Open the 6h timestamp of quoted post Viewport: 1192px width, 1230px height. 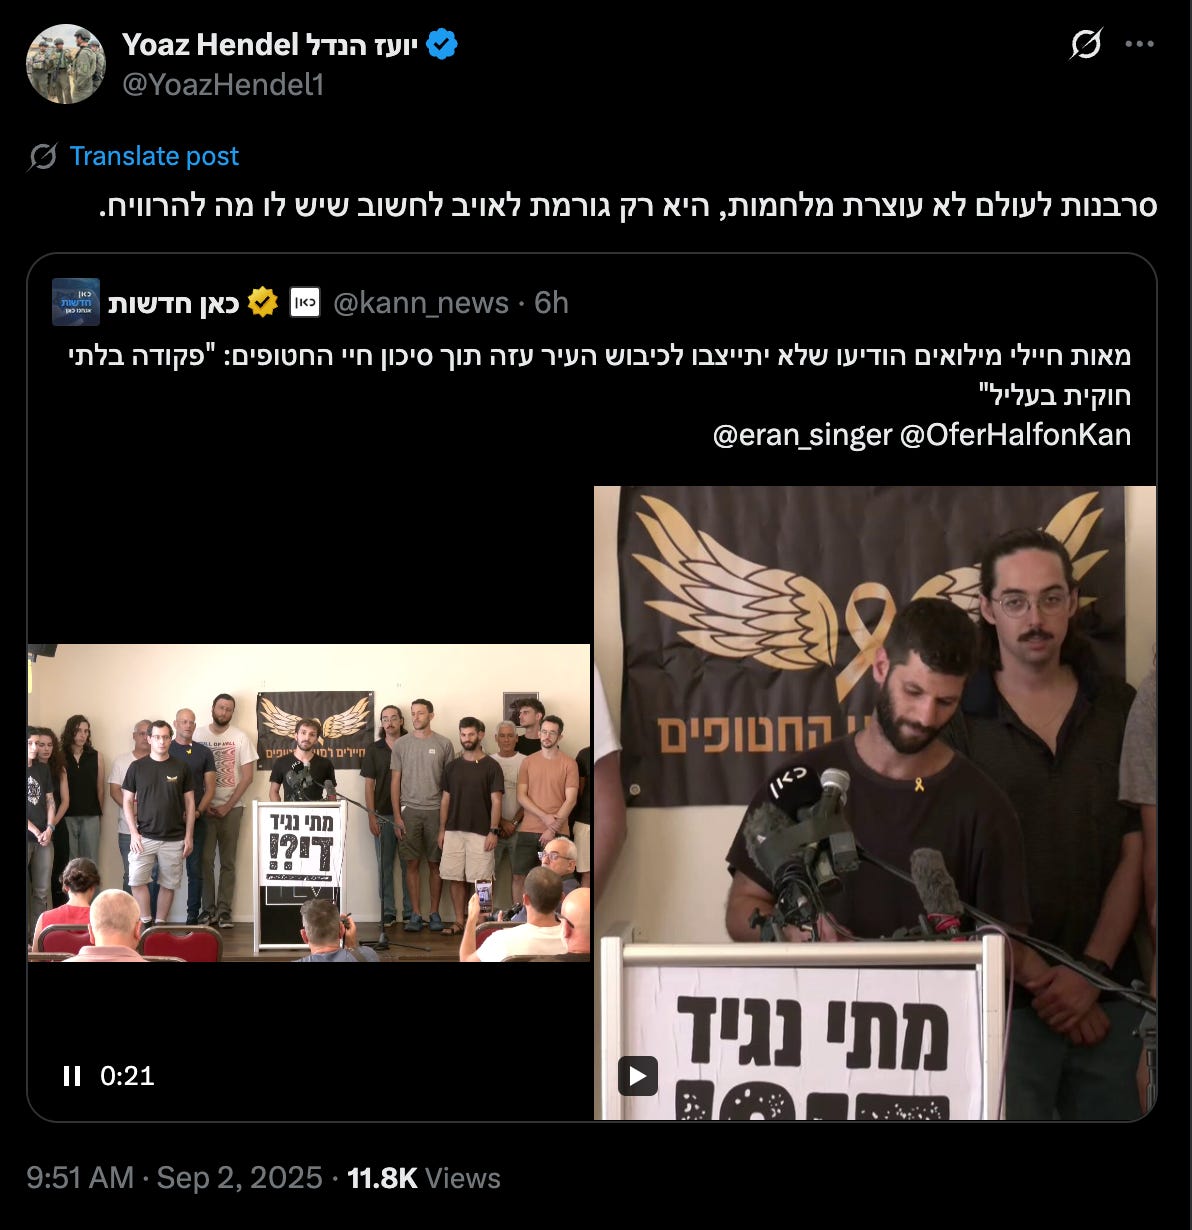[551, 303]
